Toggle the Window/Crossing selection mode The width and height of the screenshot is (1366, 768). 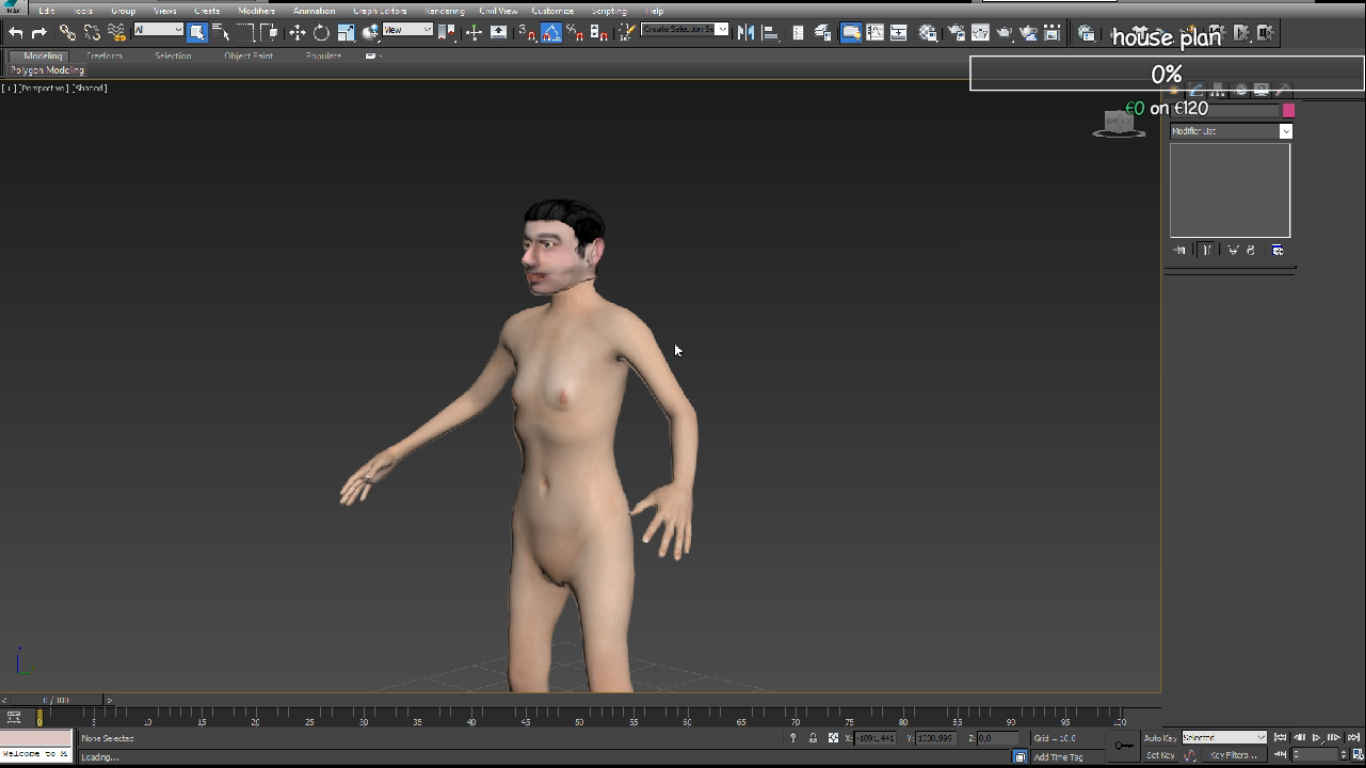tap(270, 33)
